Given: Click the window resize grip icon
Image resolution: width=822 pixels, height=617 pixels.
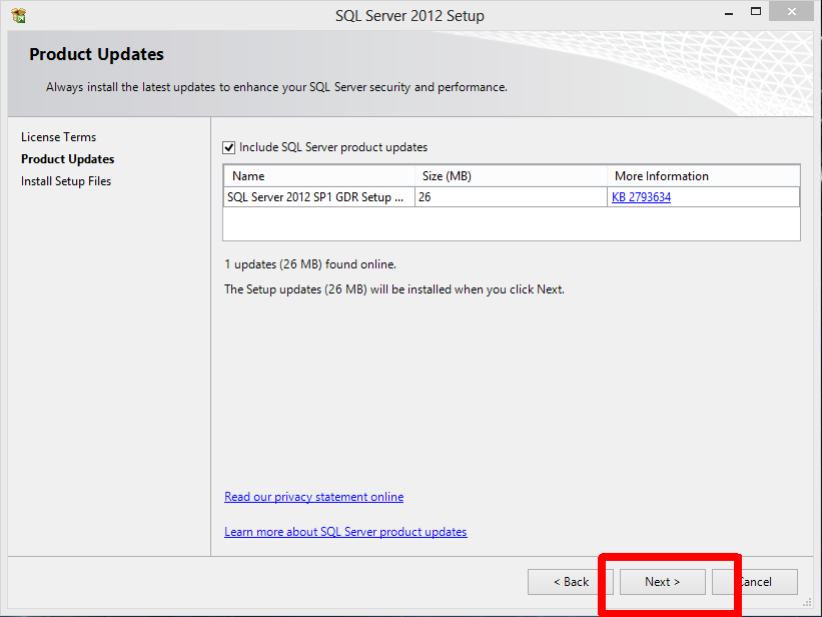Looking at the screenshot, I should coord(808,603).
